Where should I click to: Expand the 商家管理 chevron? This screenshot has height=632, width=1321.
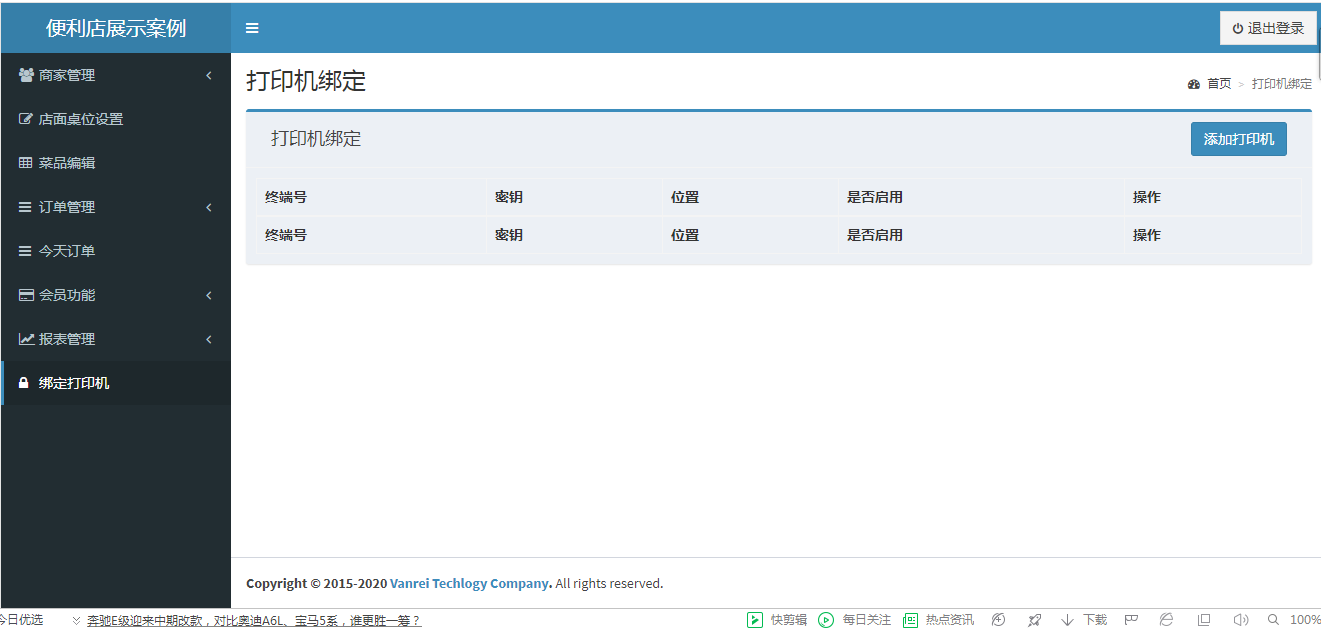coord(209,75)
